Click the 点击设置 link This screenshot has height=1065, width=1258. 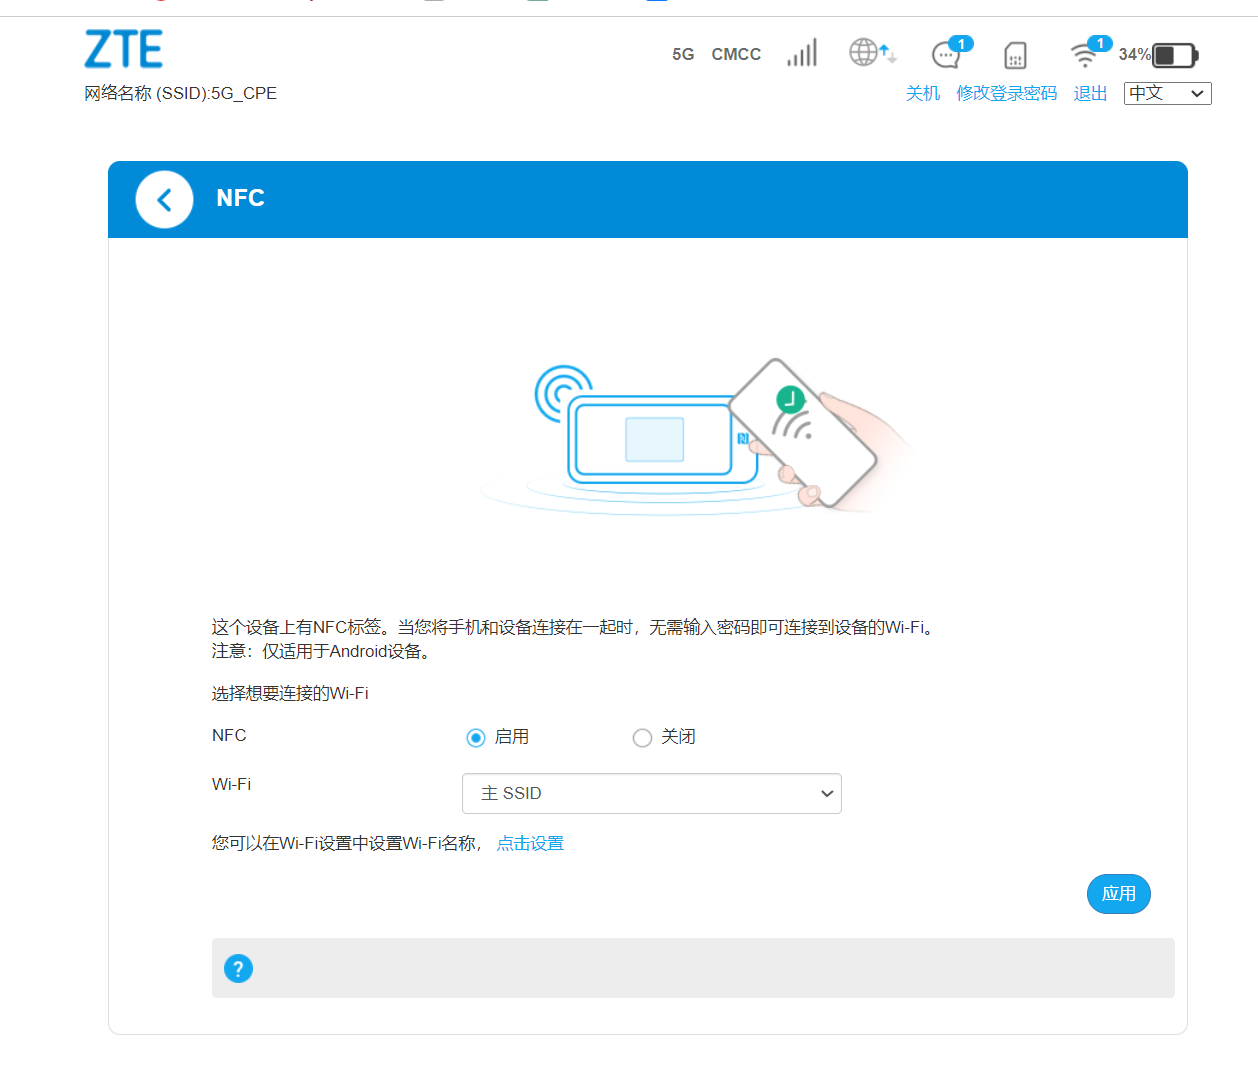point(530,843)
